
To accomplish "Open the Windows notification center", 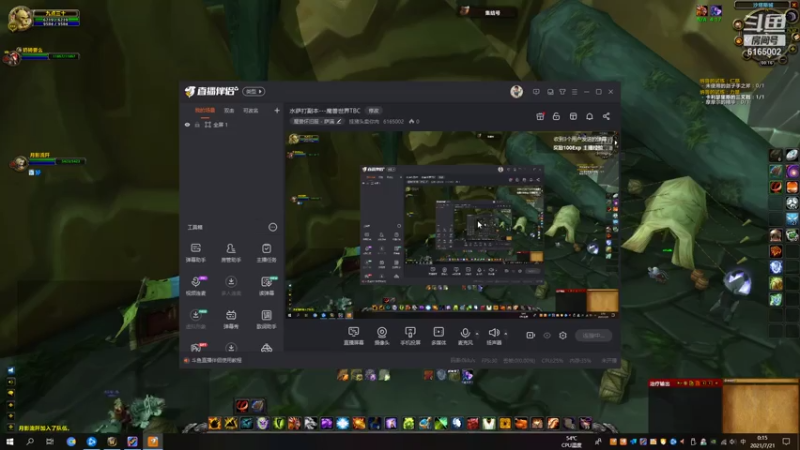I will pos(786,442).
